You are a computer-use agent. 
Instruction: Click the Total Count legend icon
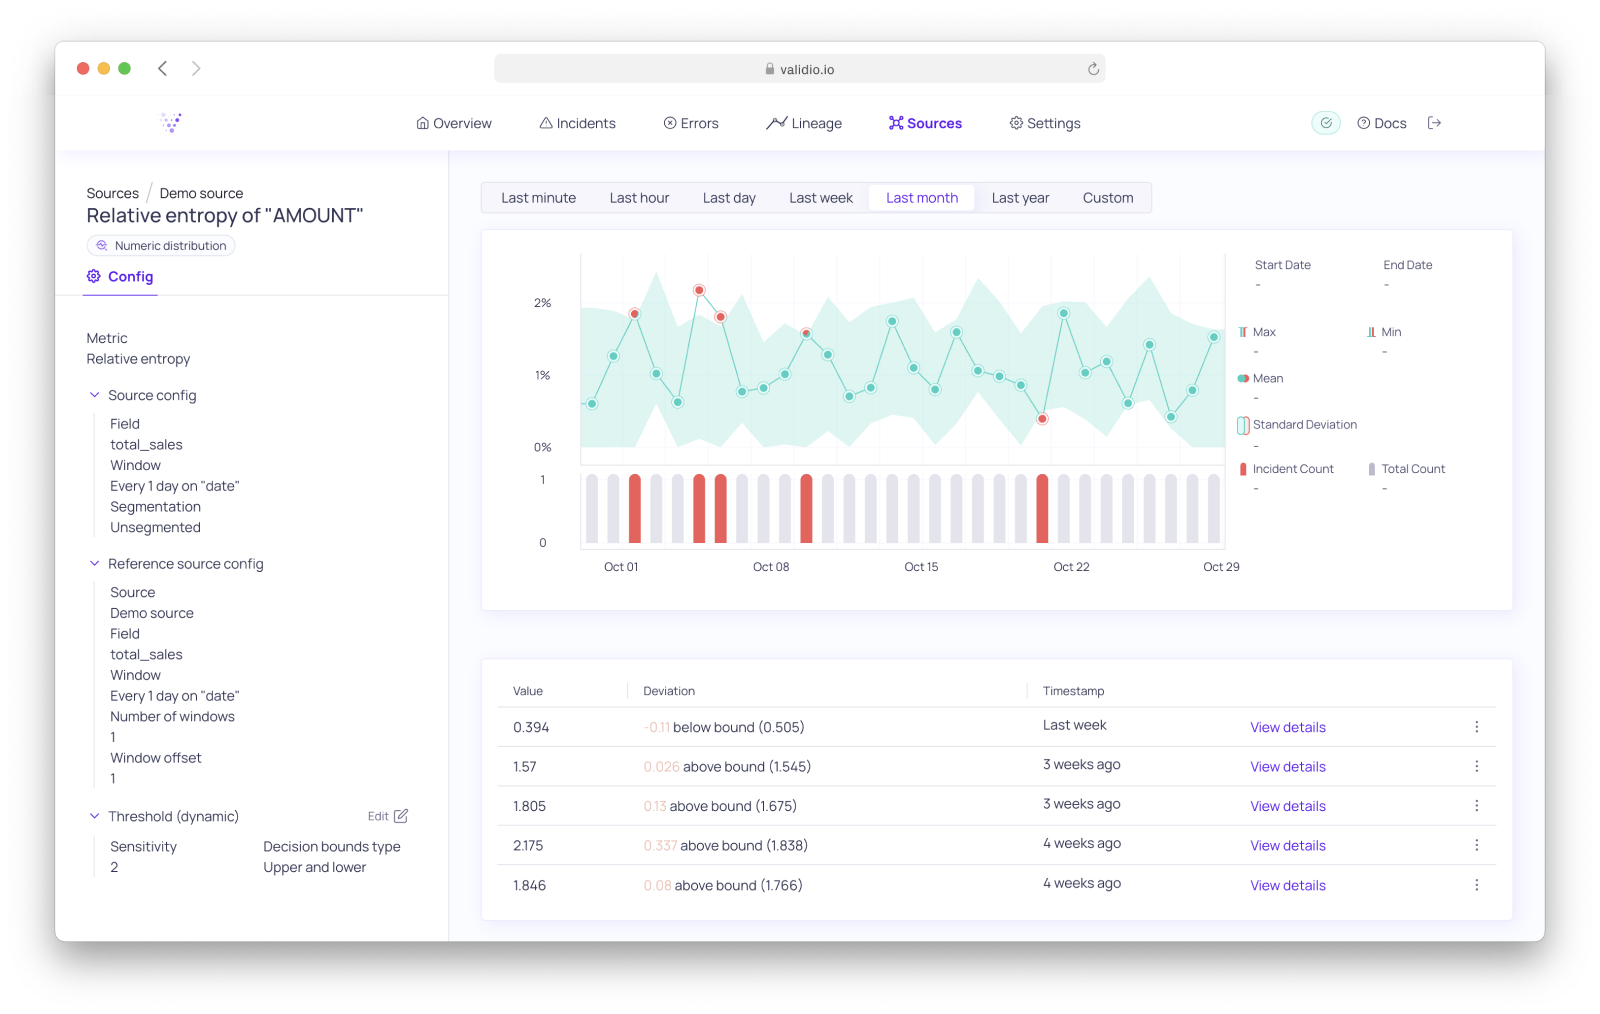pyautogui.click(x=1372, y=469)
